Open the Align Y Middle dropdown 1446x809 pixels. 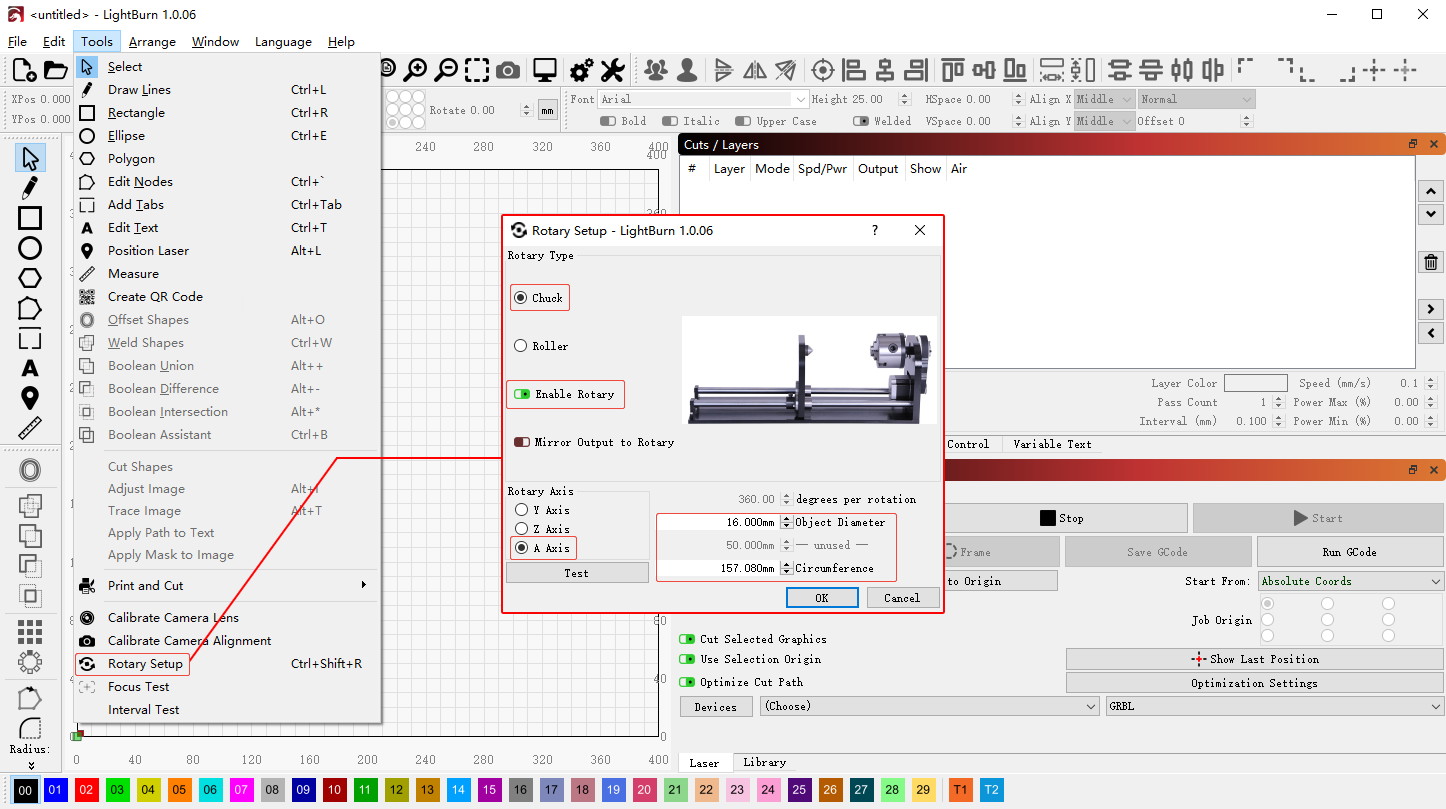click(x=1104, y=121)
